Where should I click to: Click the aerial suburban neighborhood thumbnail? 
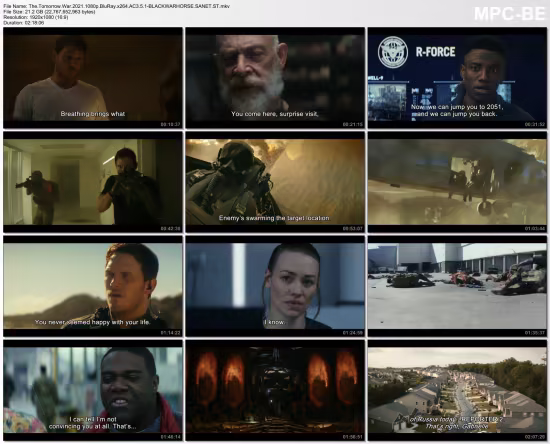(x=457, y=390)
